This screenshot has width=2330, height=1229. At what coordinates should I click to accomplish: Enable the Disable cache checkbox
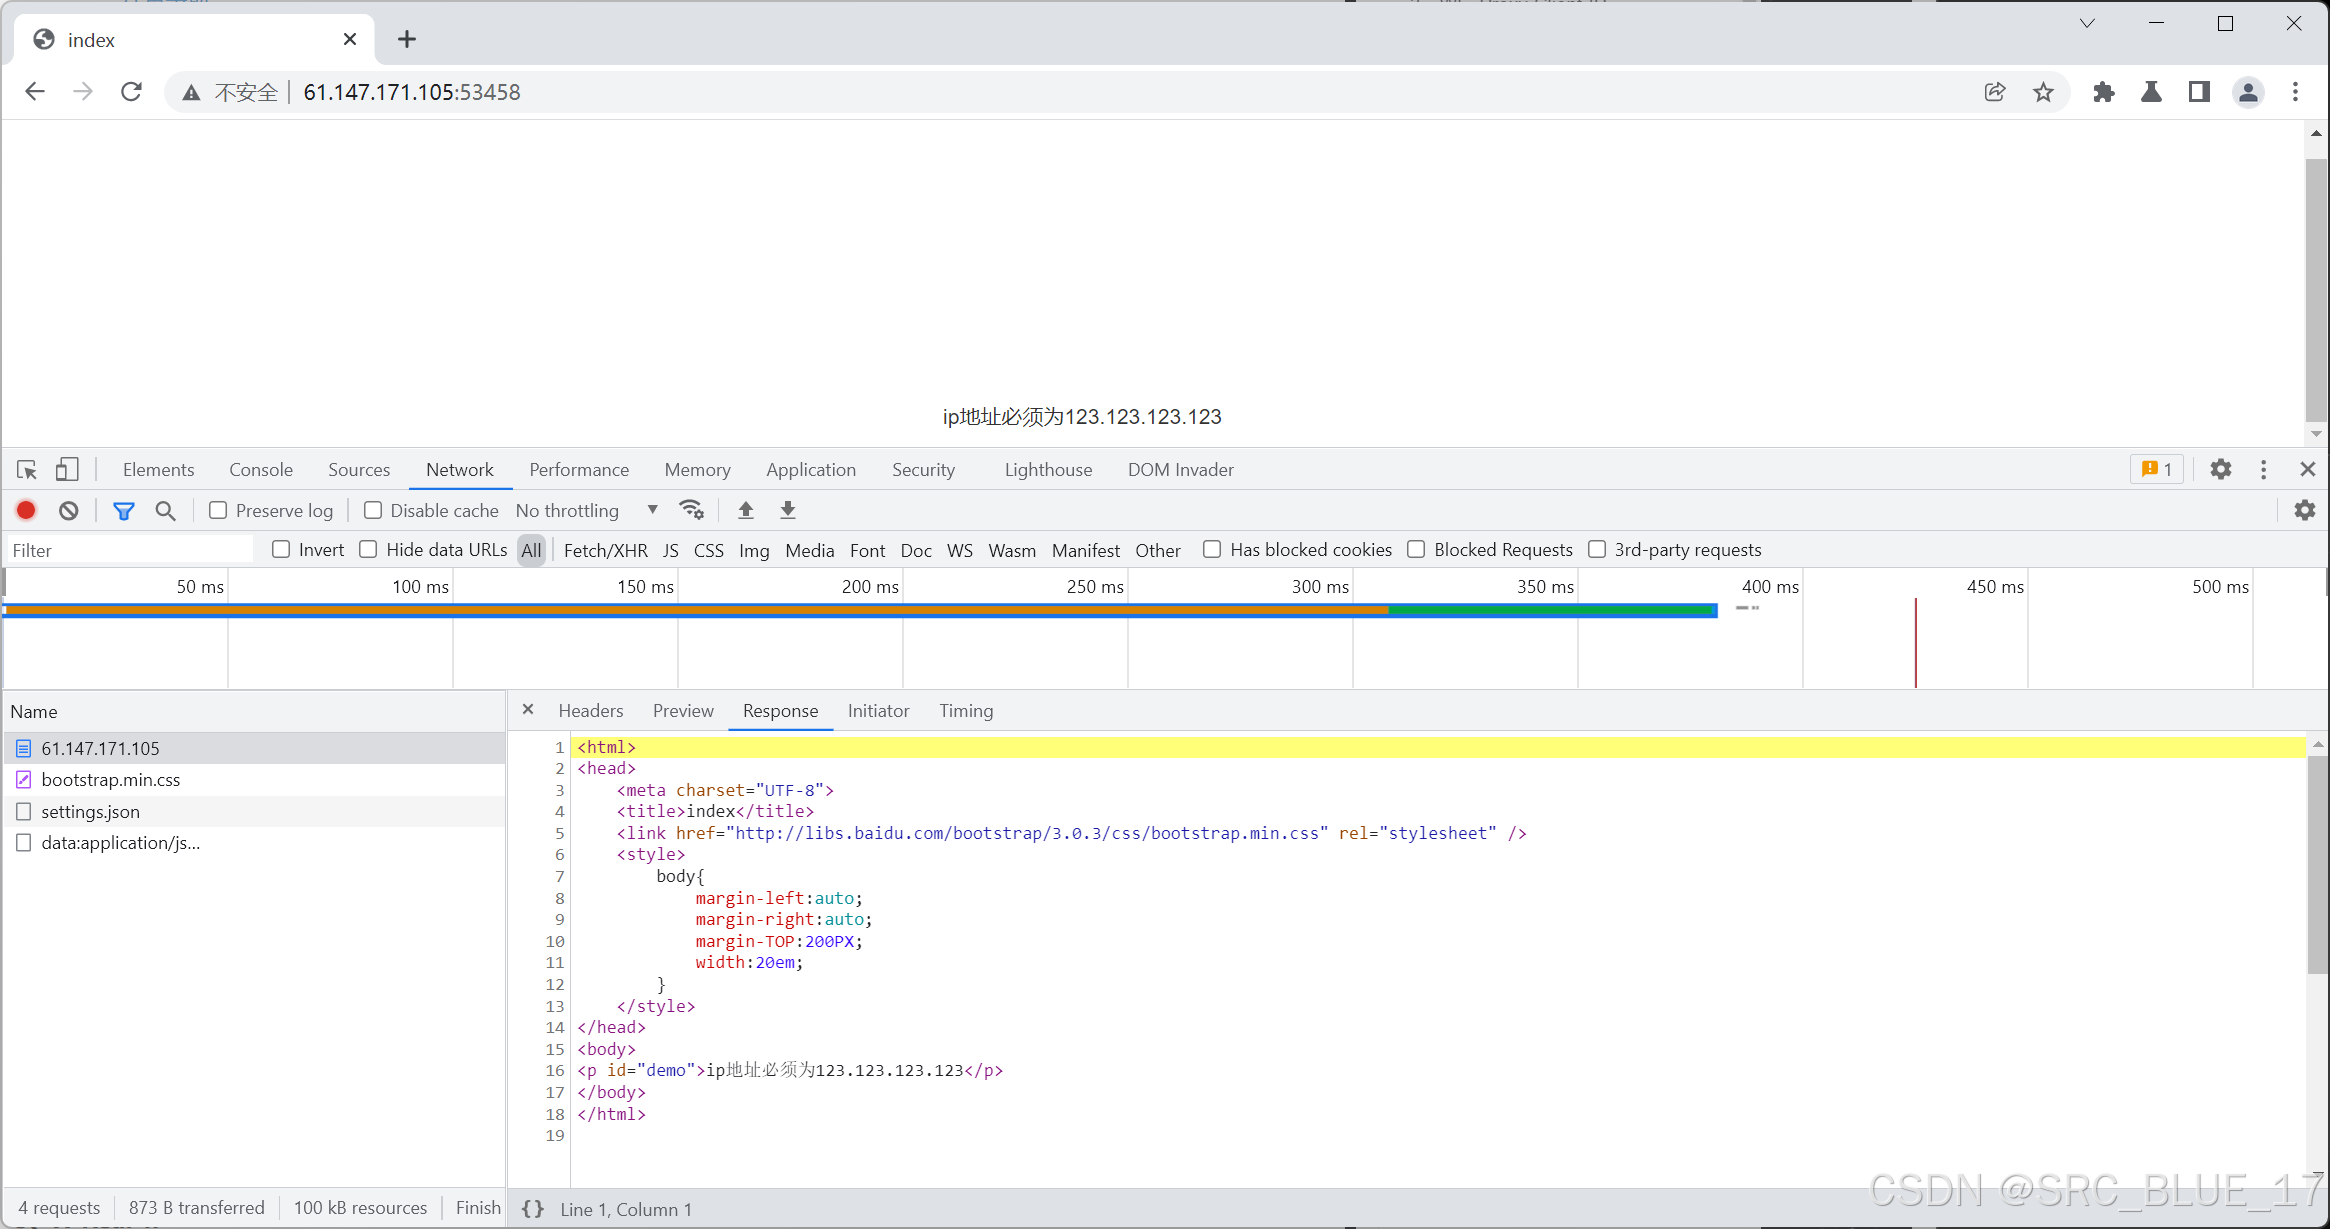click(x=371, y=510)
